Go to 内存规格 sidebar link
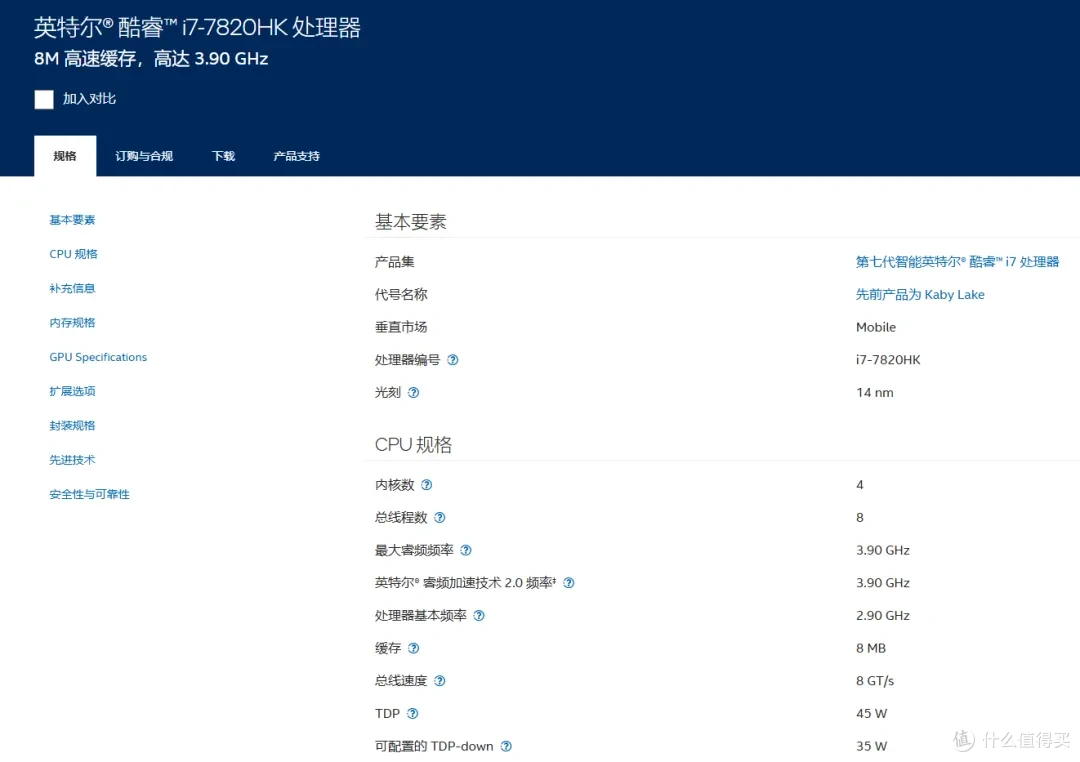 pos(72,322)
